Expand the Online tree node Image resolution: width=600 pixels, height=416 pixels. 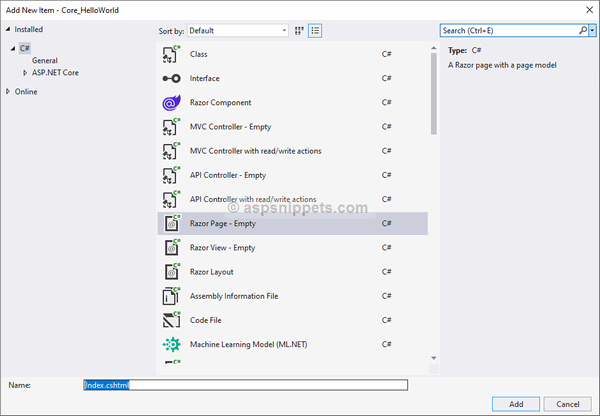click(x=8, y=91)
